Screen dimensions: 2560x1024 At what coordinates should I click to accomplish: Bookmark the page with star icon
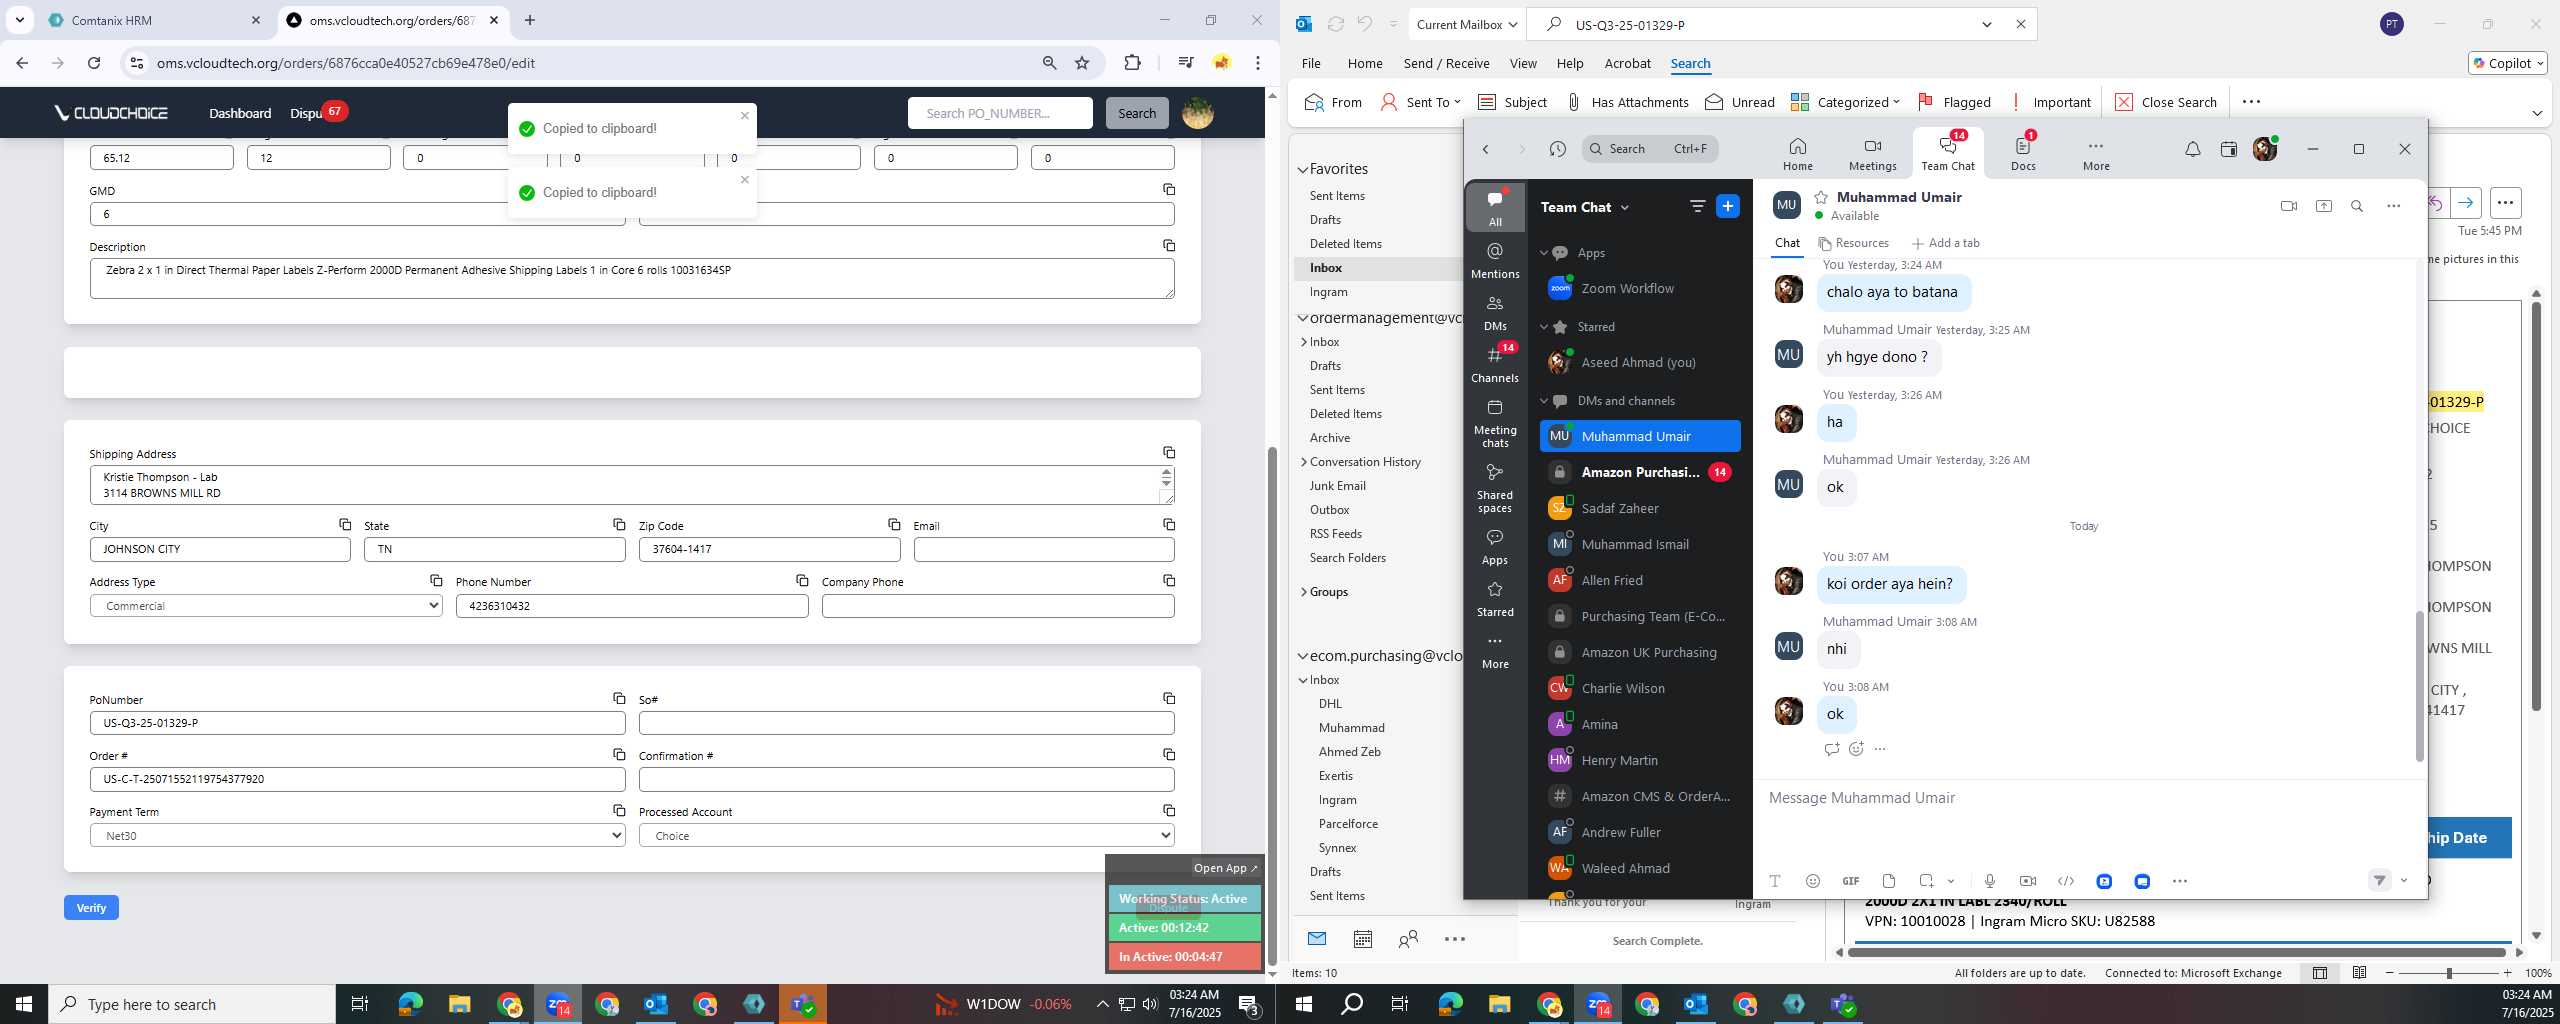pyautogui.click(x=1081, y=63)
